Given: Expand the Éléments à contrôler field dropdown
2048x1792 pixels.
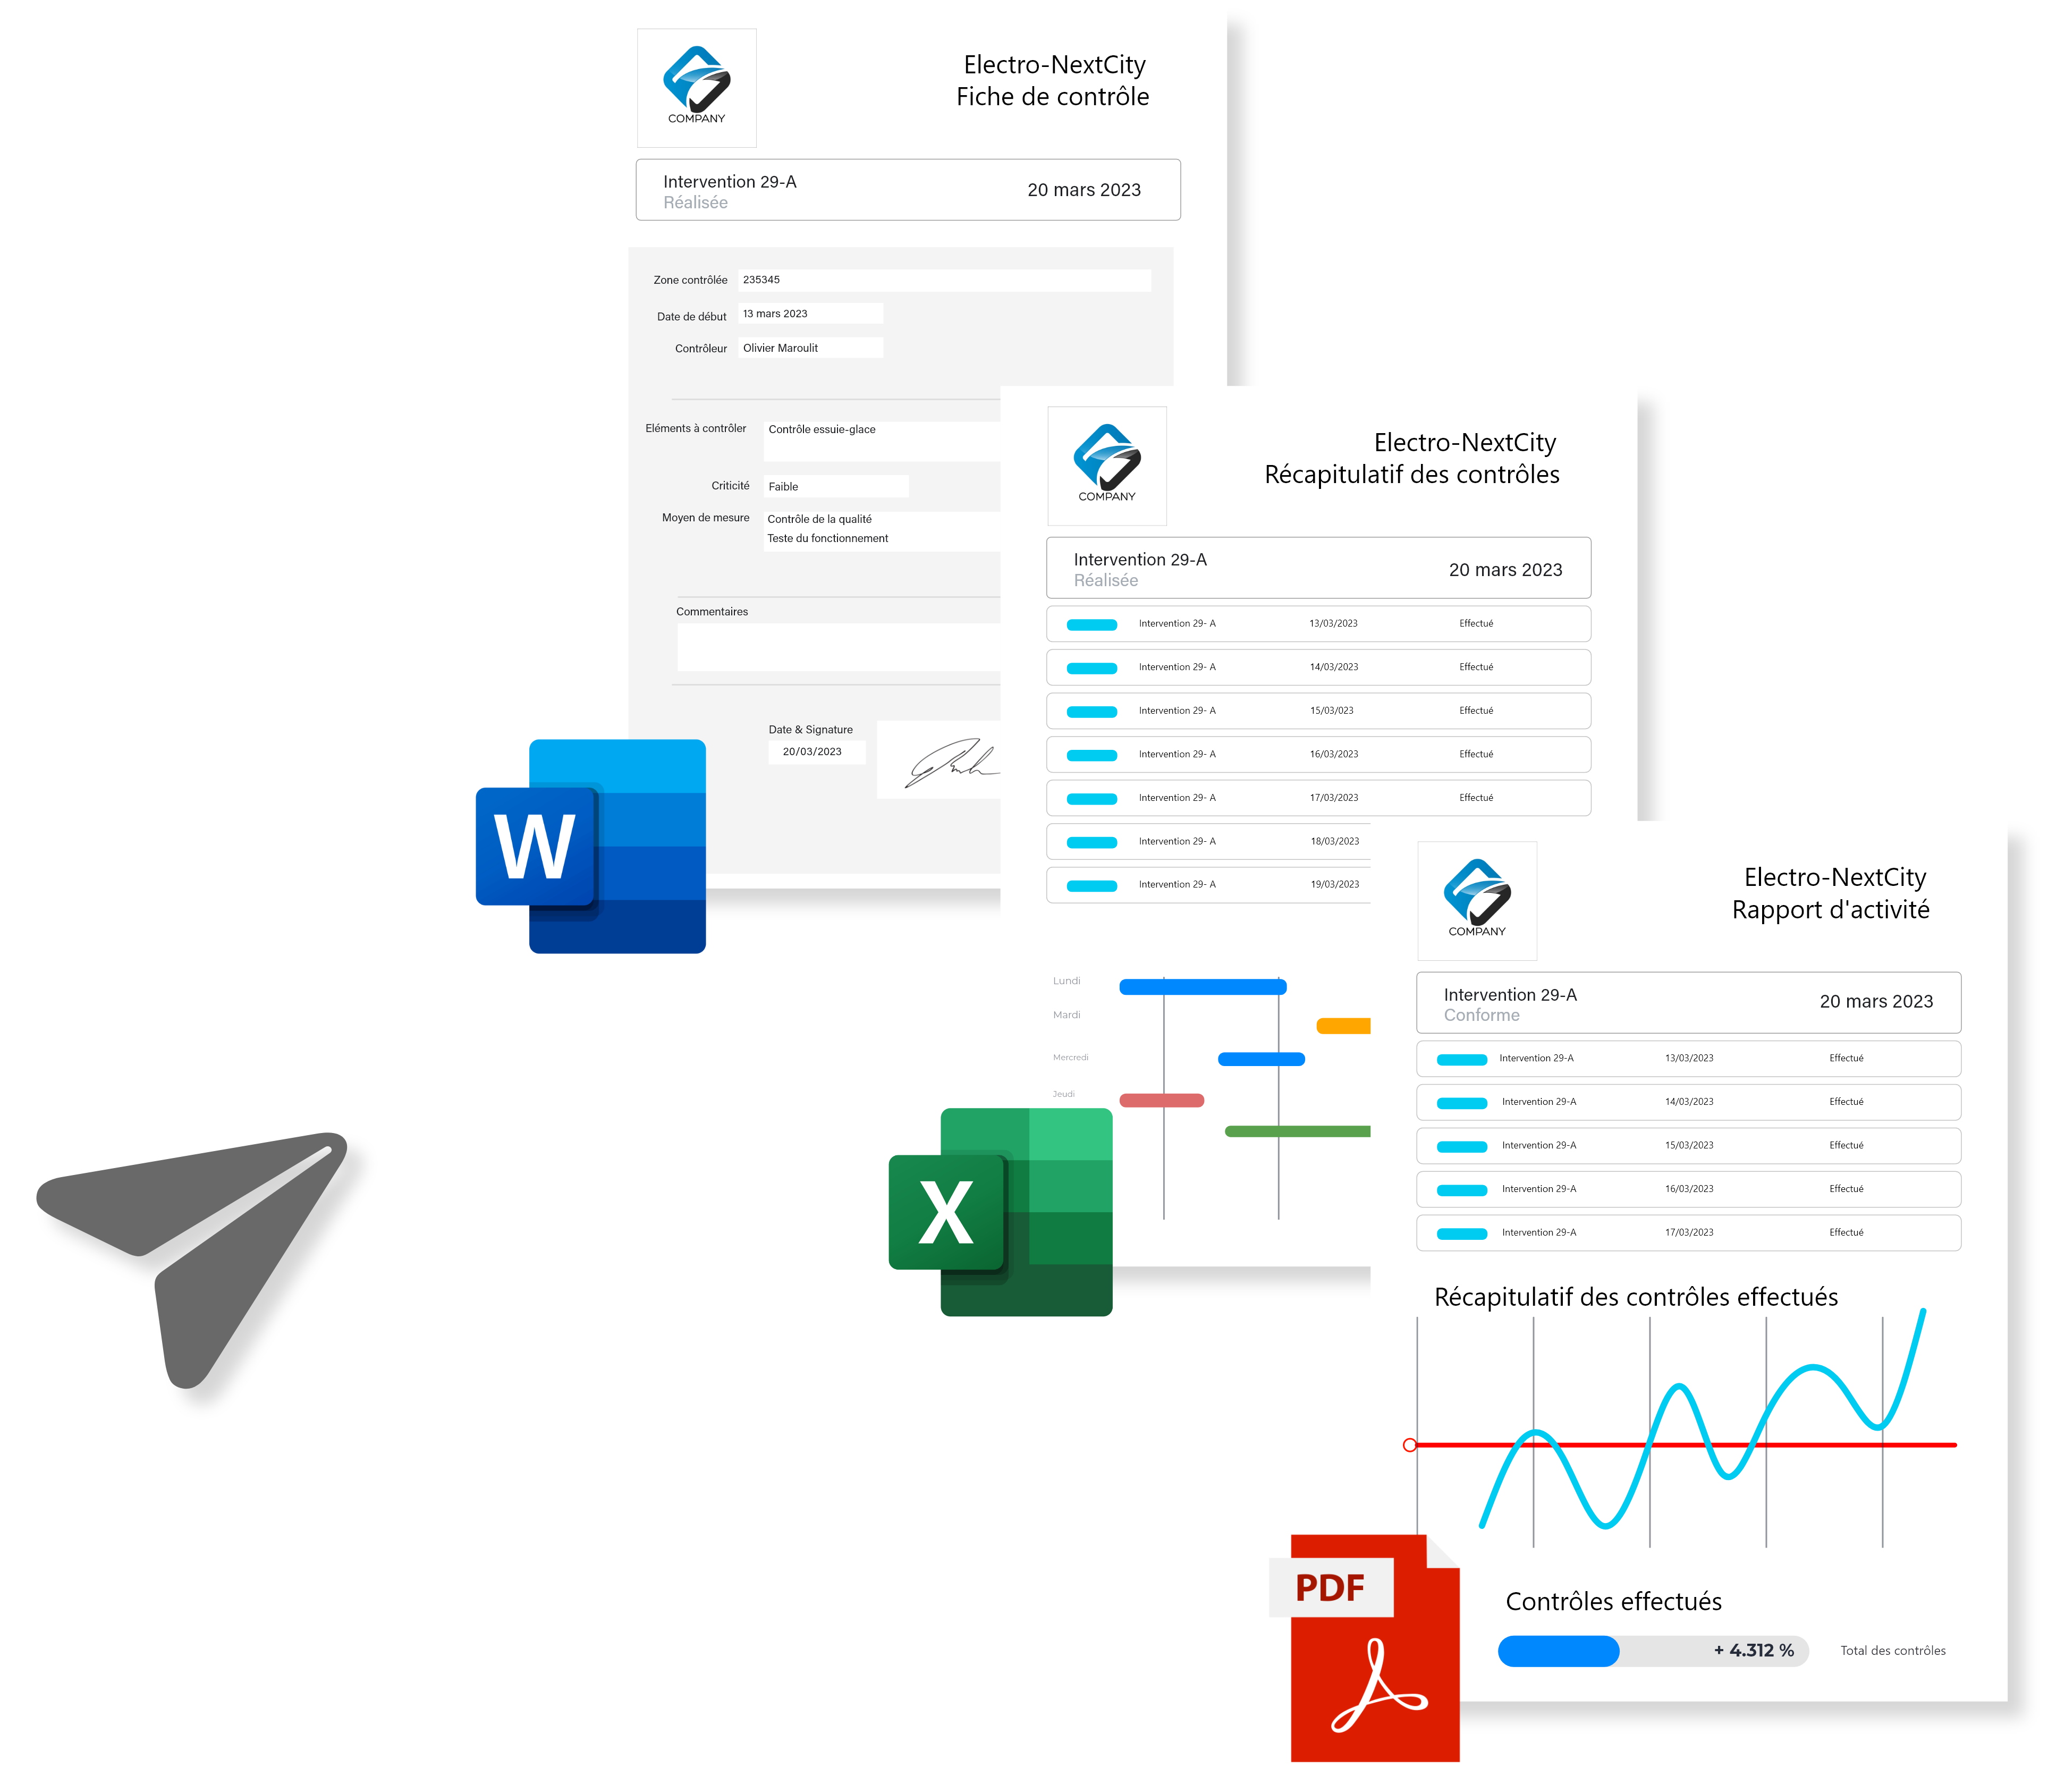Looking at the screenshot, I should point(879,432).
